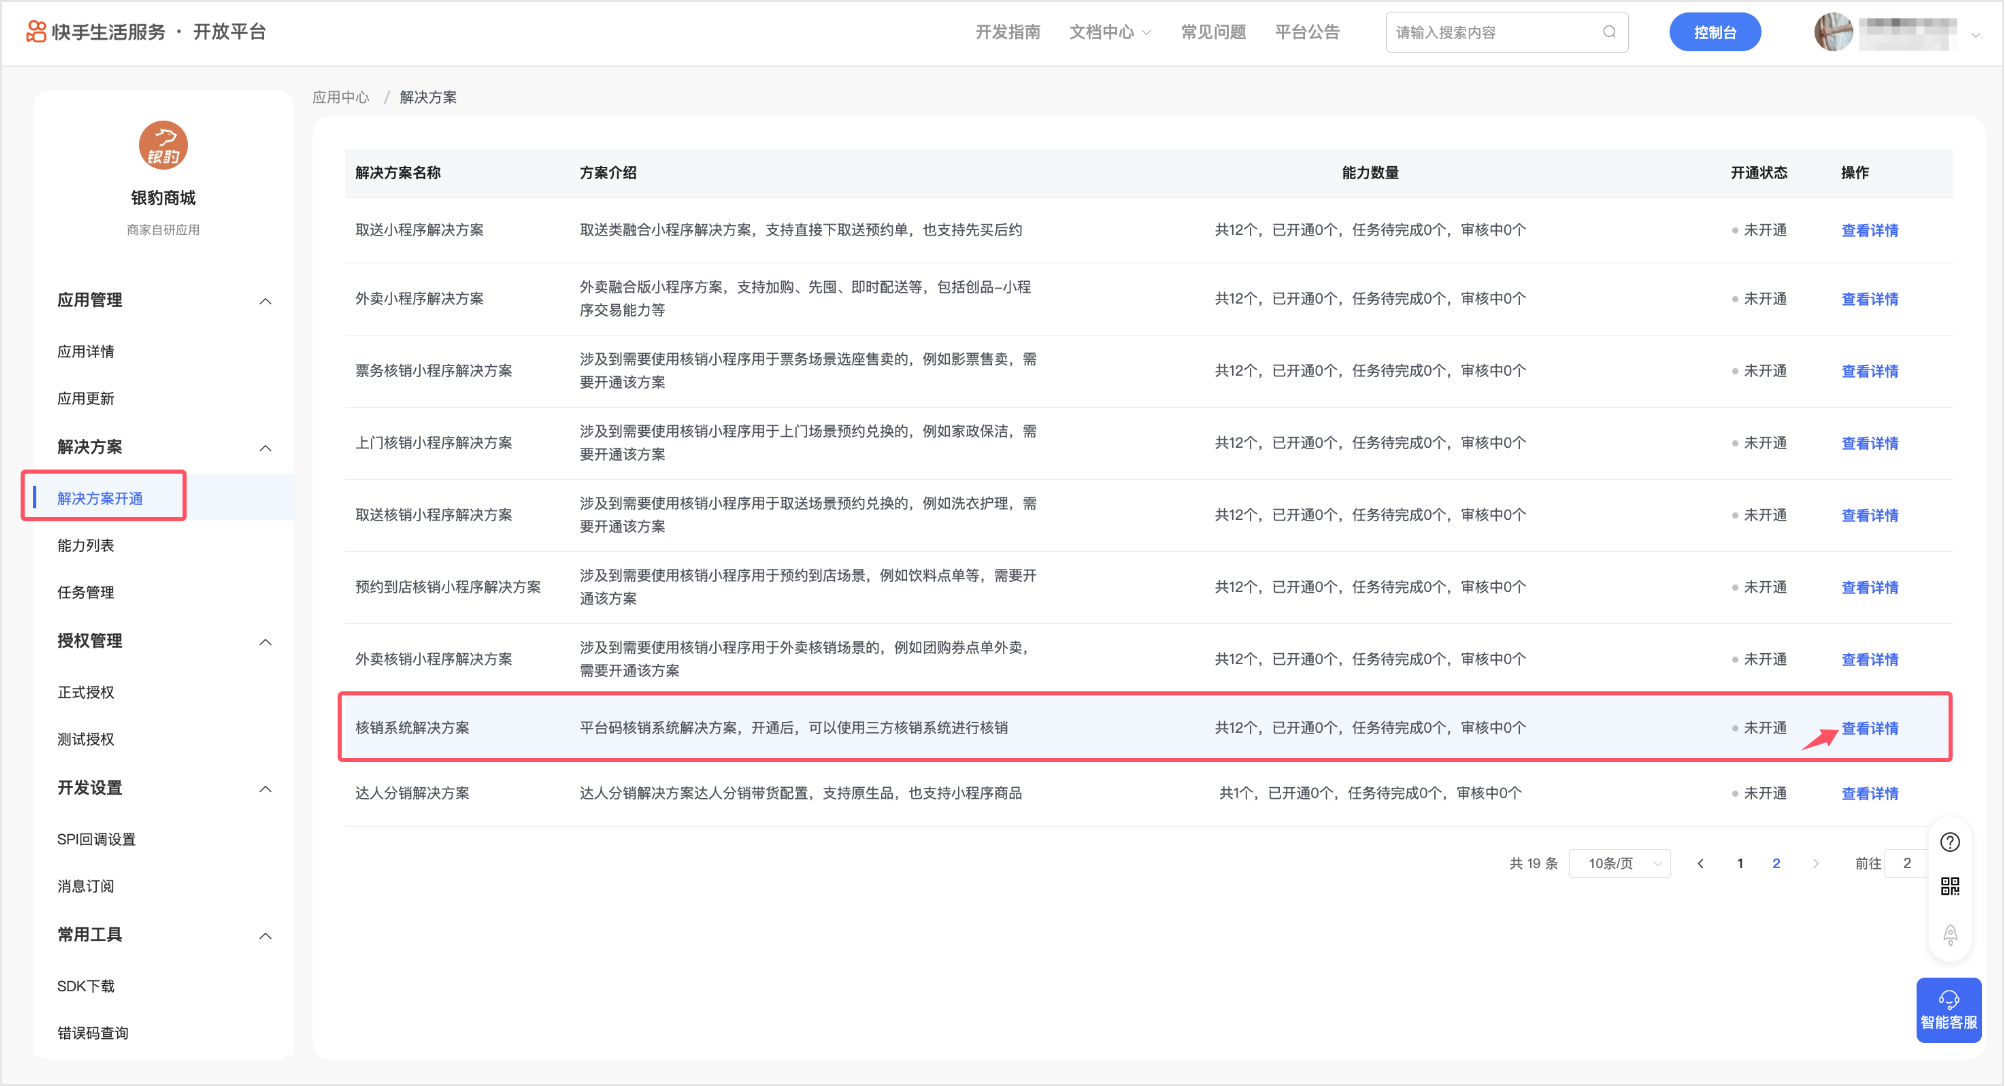2005x1086 pixels.
Task: Click the Kuaishou logo icon
Action: 36,32
